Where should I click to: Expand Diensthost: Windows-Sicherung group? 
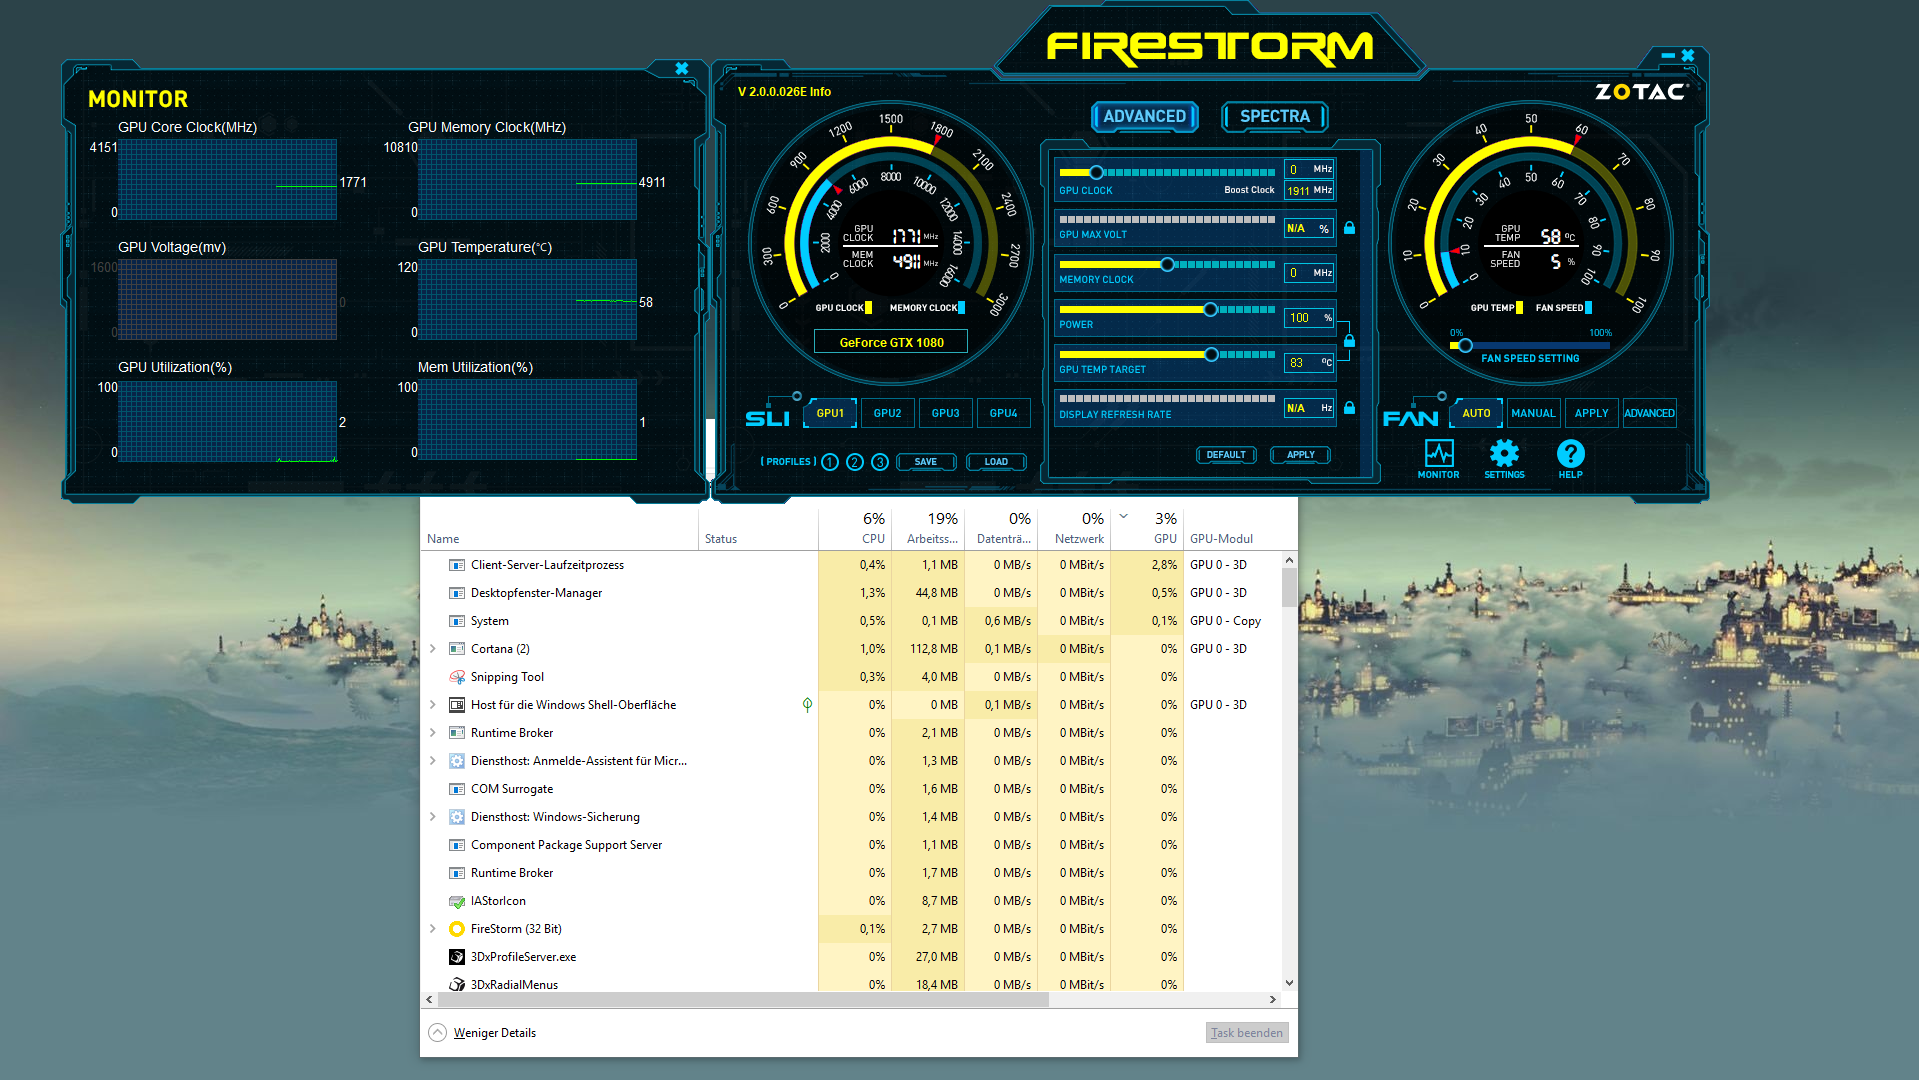tap(433, 817)
